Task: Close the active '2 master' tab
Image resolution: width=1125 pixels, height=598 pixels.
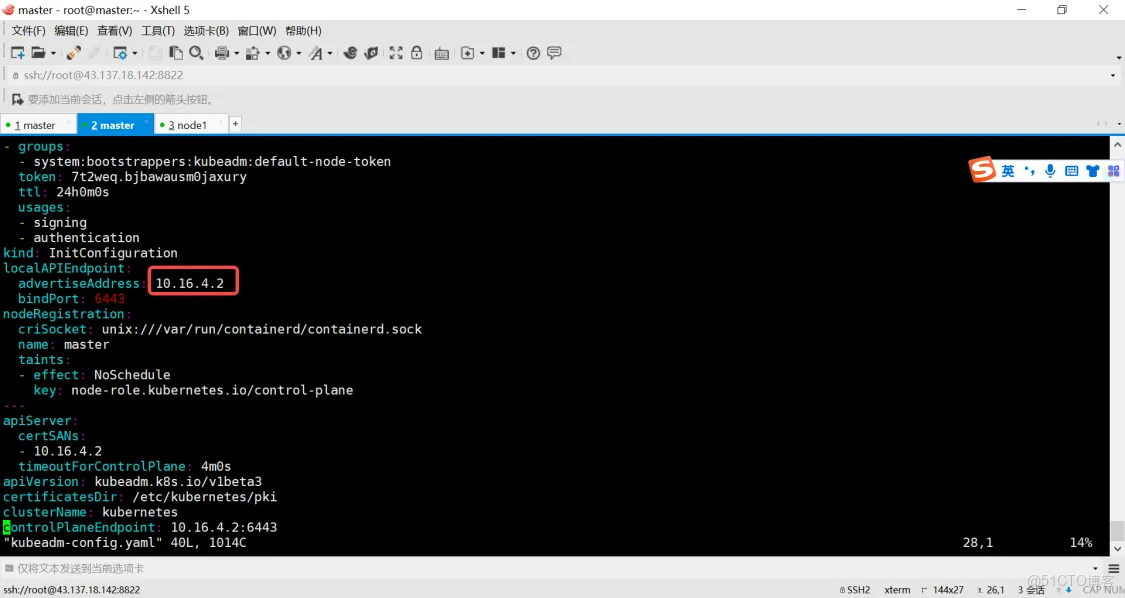Action: (x=146, y=123)
